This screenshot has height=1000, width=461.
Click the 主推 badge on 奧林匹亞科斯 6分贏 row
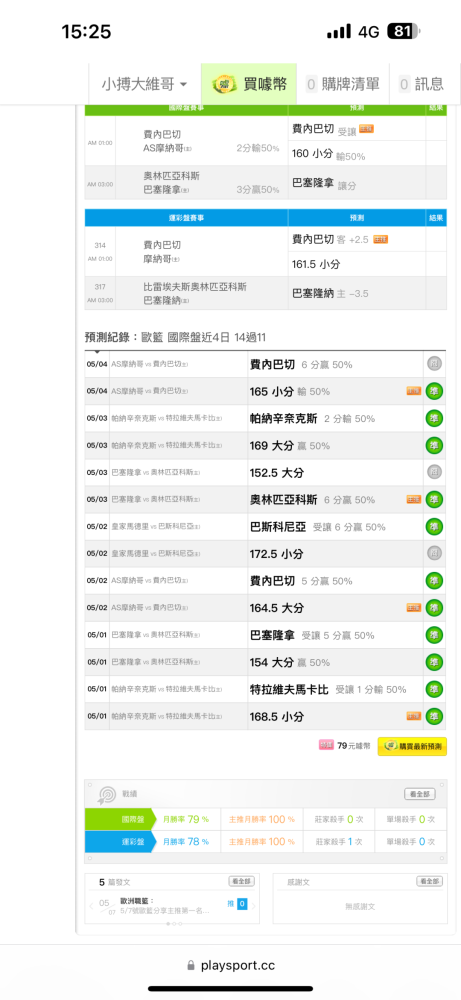coord(414,499)
